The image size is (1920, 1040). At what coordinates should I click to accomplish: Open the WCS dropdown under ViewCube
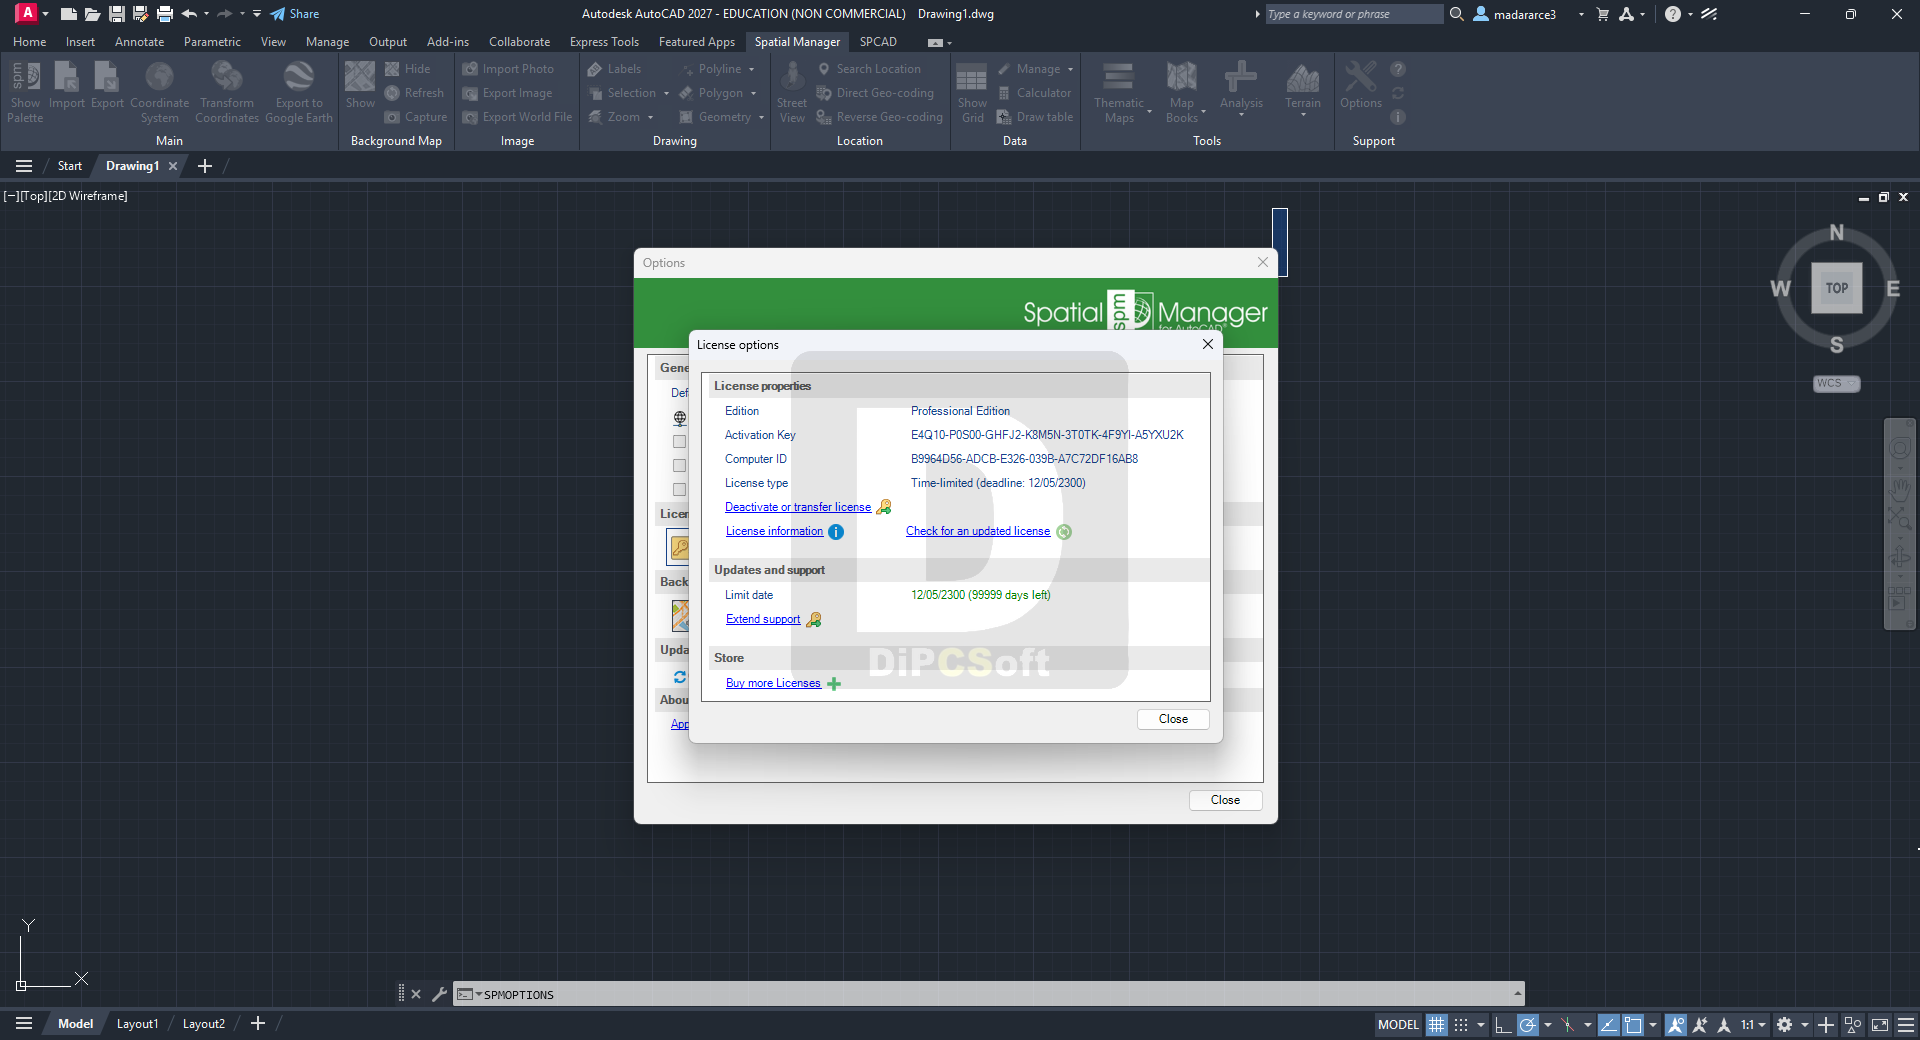[1836, 384]
